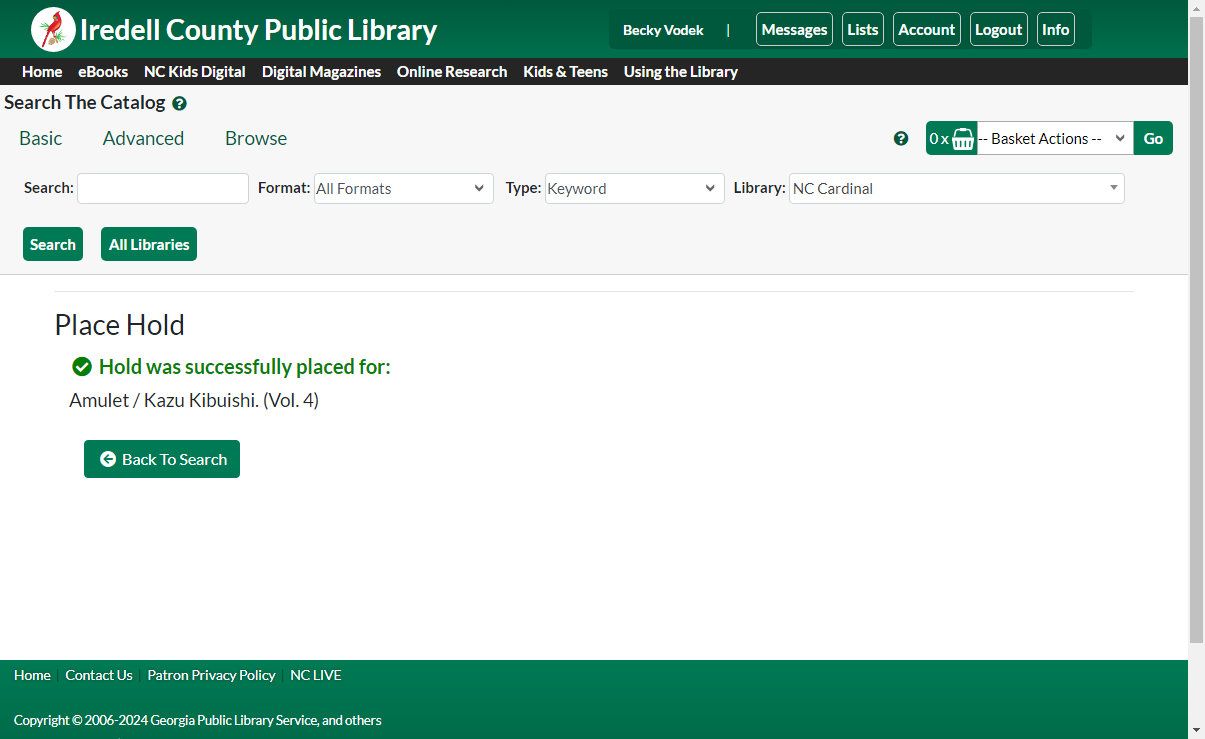Select Digital Magazines in the nav bar
This screenshot has height=739, width=1205.
coord(321,72)
